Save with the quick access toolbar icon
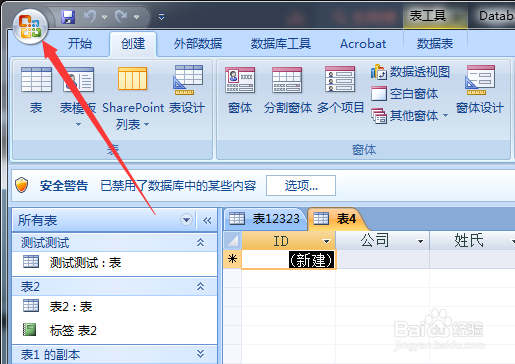This screenshot has width=515, height=364. click(x=68, y=17)
